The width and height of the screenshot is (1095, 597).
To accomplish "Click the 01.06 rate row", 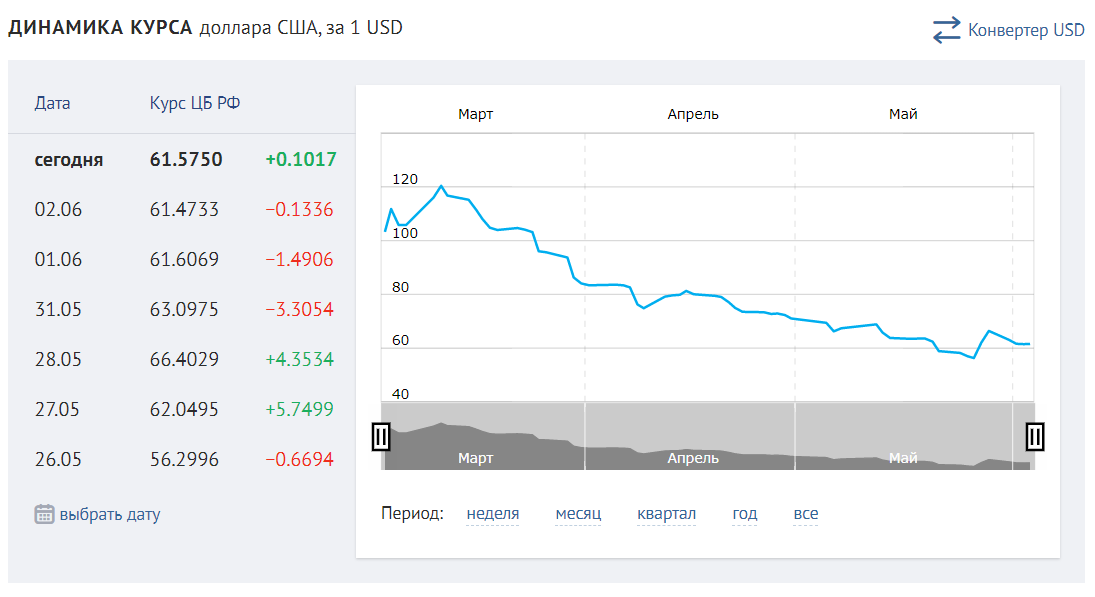I will coord(185,259).
